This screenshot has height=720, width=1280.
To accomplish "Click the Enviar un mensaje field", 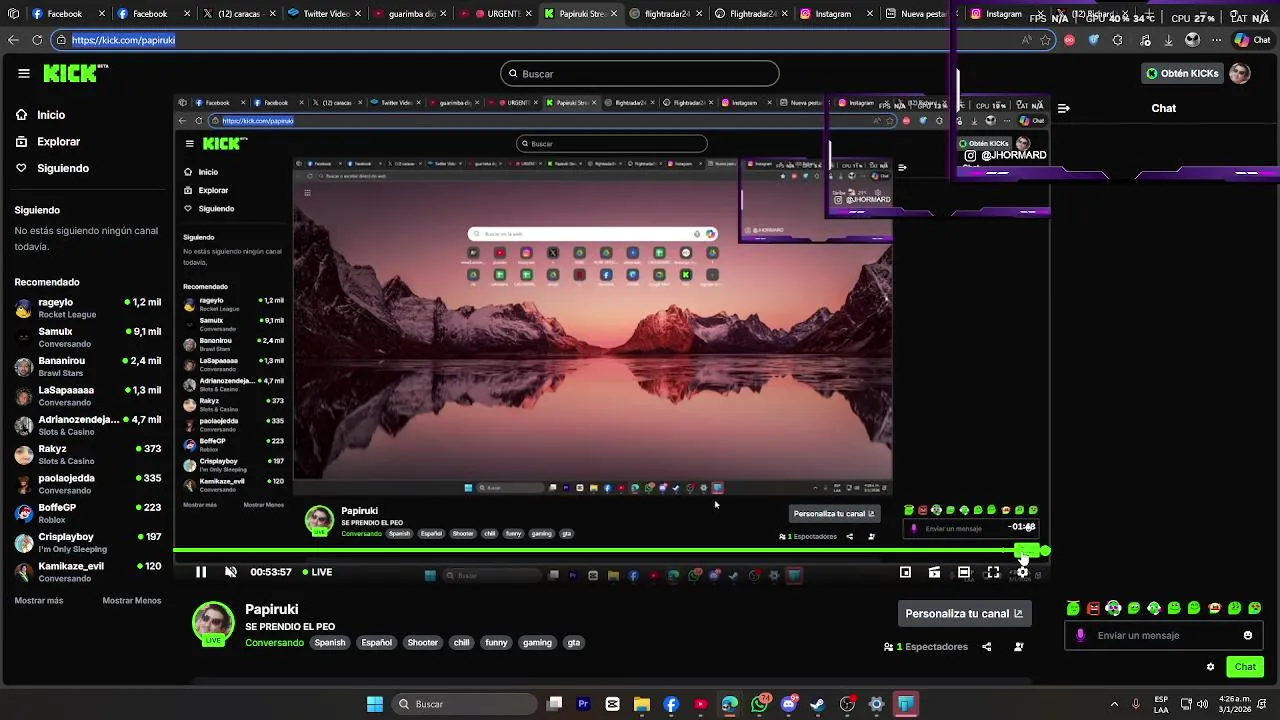I will (x=1164, y=635).
